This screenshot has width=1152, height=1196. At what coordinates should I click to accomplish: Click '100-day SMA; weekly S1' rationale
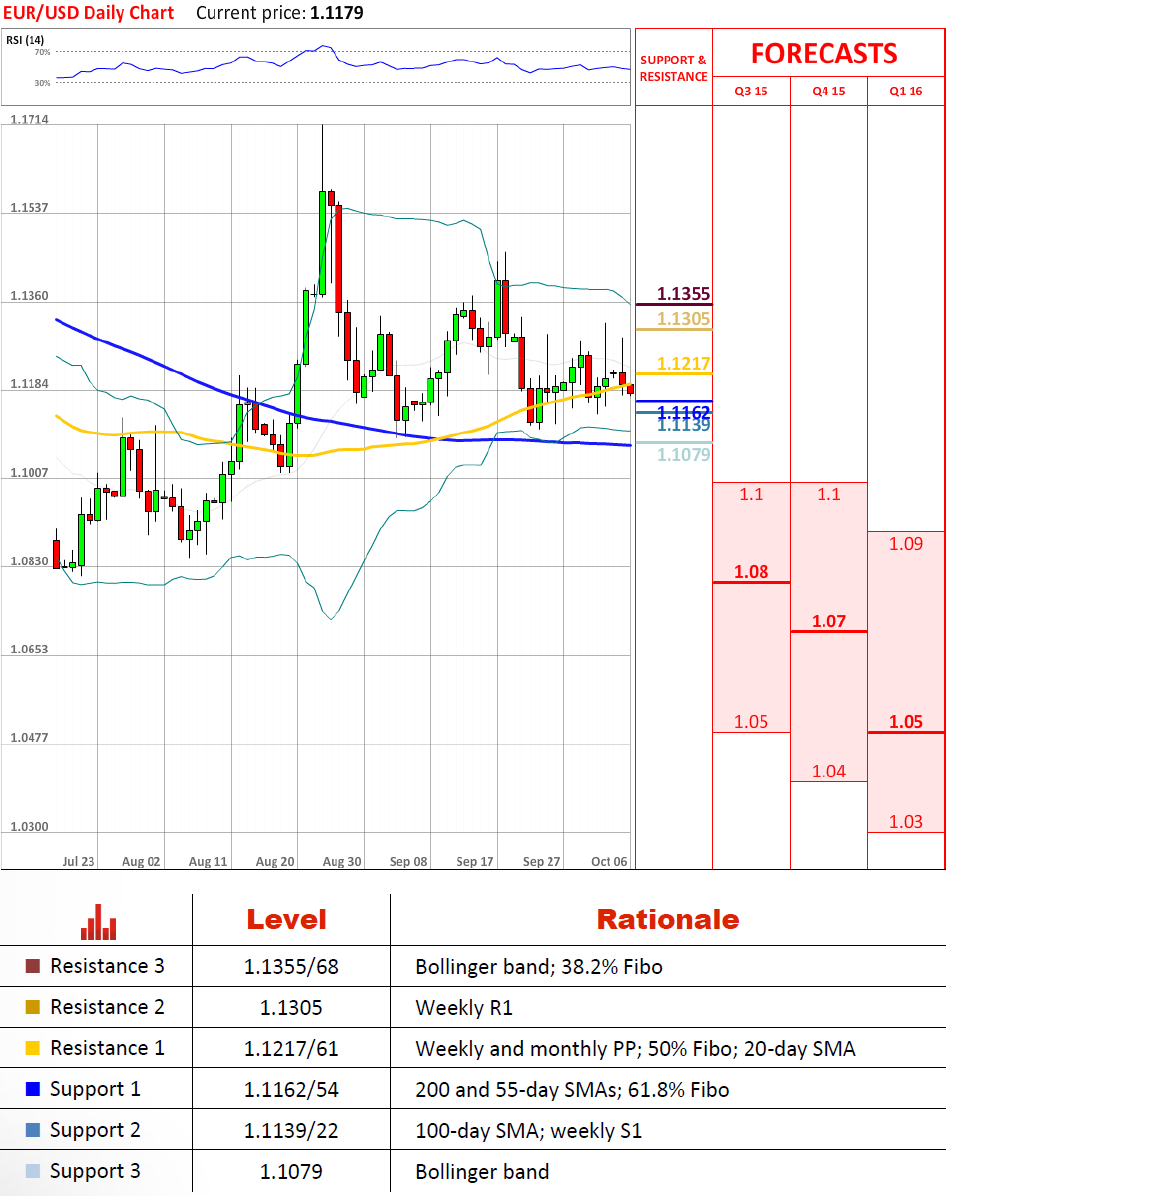pyautogui.click(x=528, y=1130)
